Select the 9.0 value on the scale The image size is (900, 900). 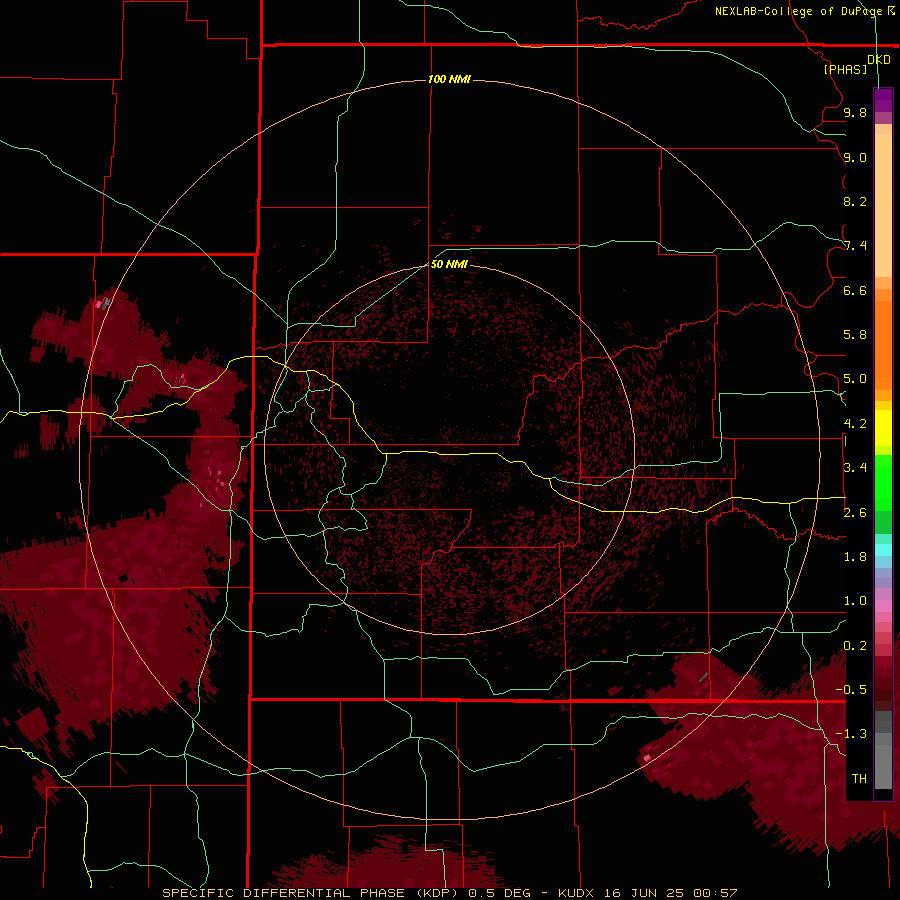[855, 157]
